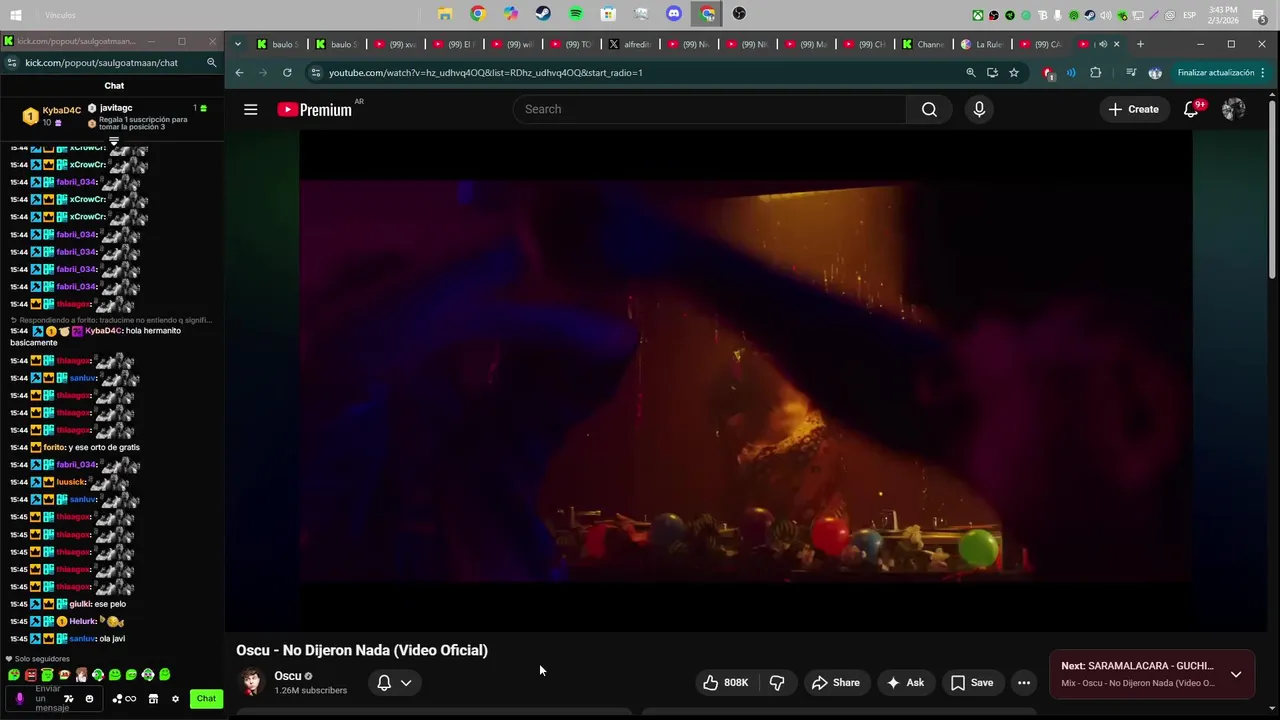
Task: Focus the YouTube Search input field
Action: (x=710, y=109)
